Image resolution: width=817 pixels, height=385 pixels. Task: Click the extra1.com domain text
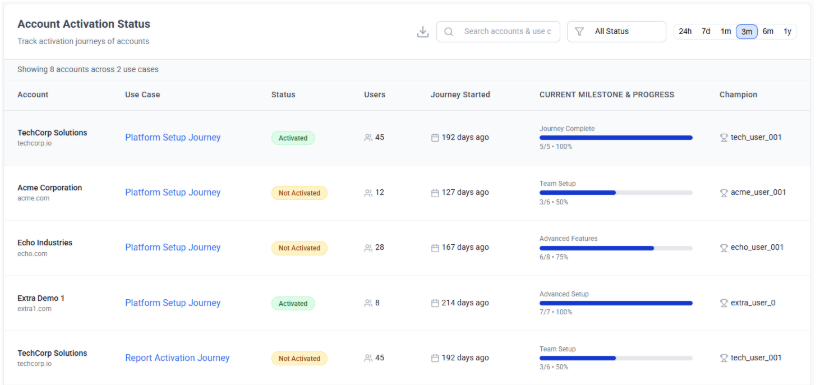34,309
